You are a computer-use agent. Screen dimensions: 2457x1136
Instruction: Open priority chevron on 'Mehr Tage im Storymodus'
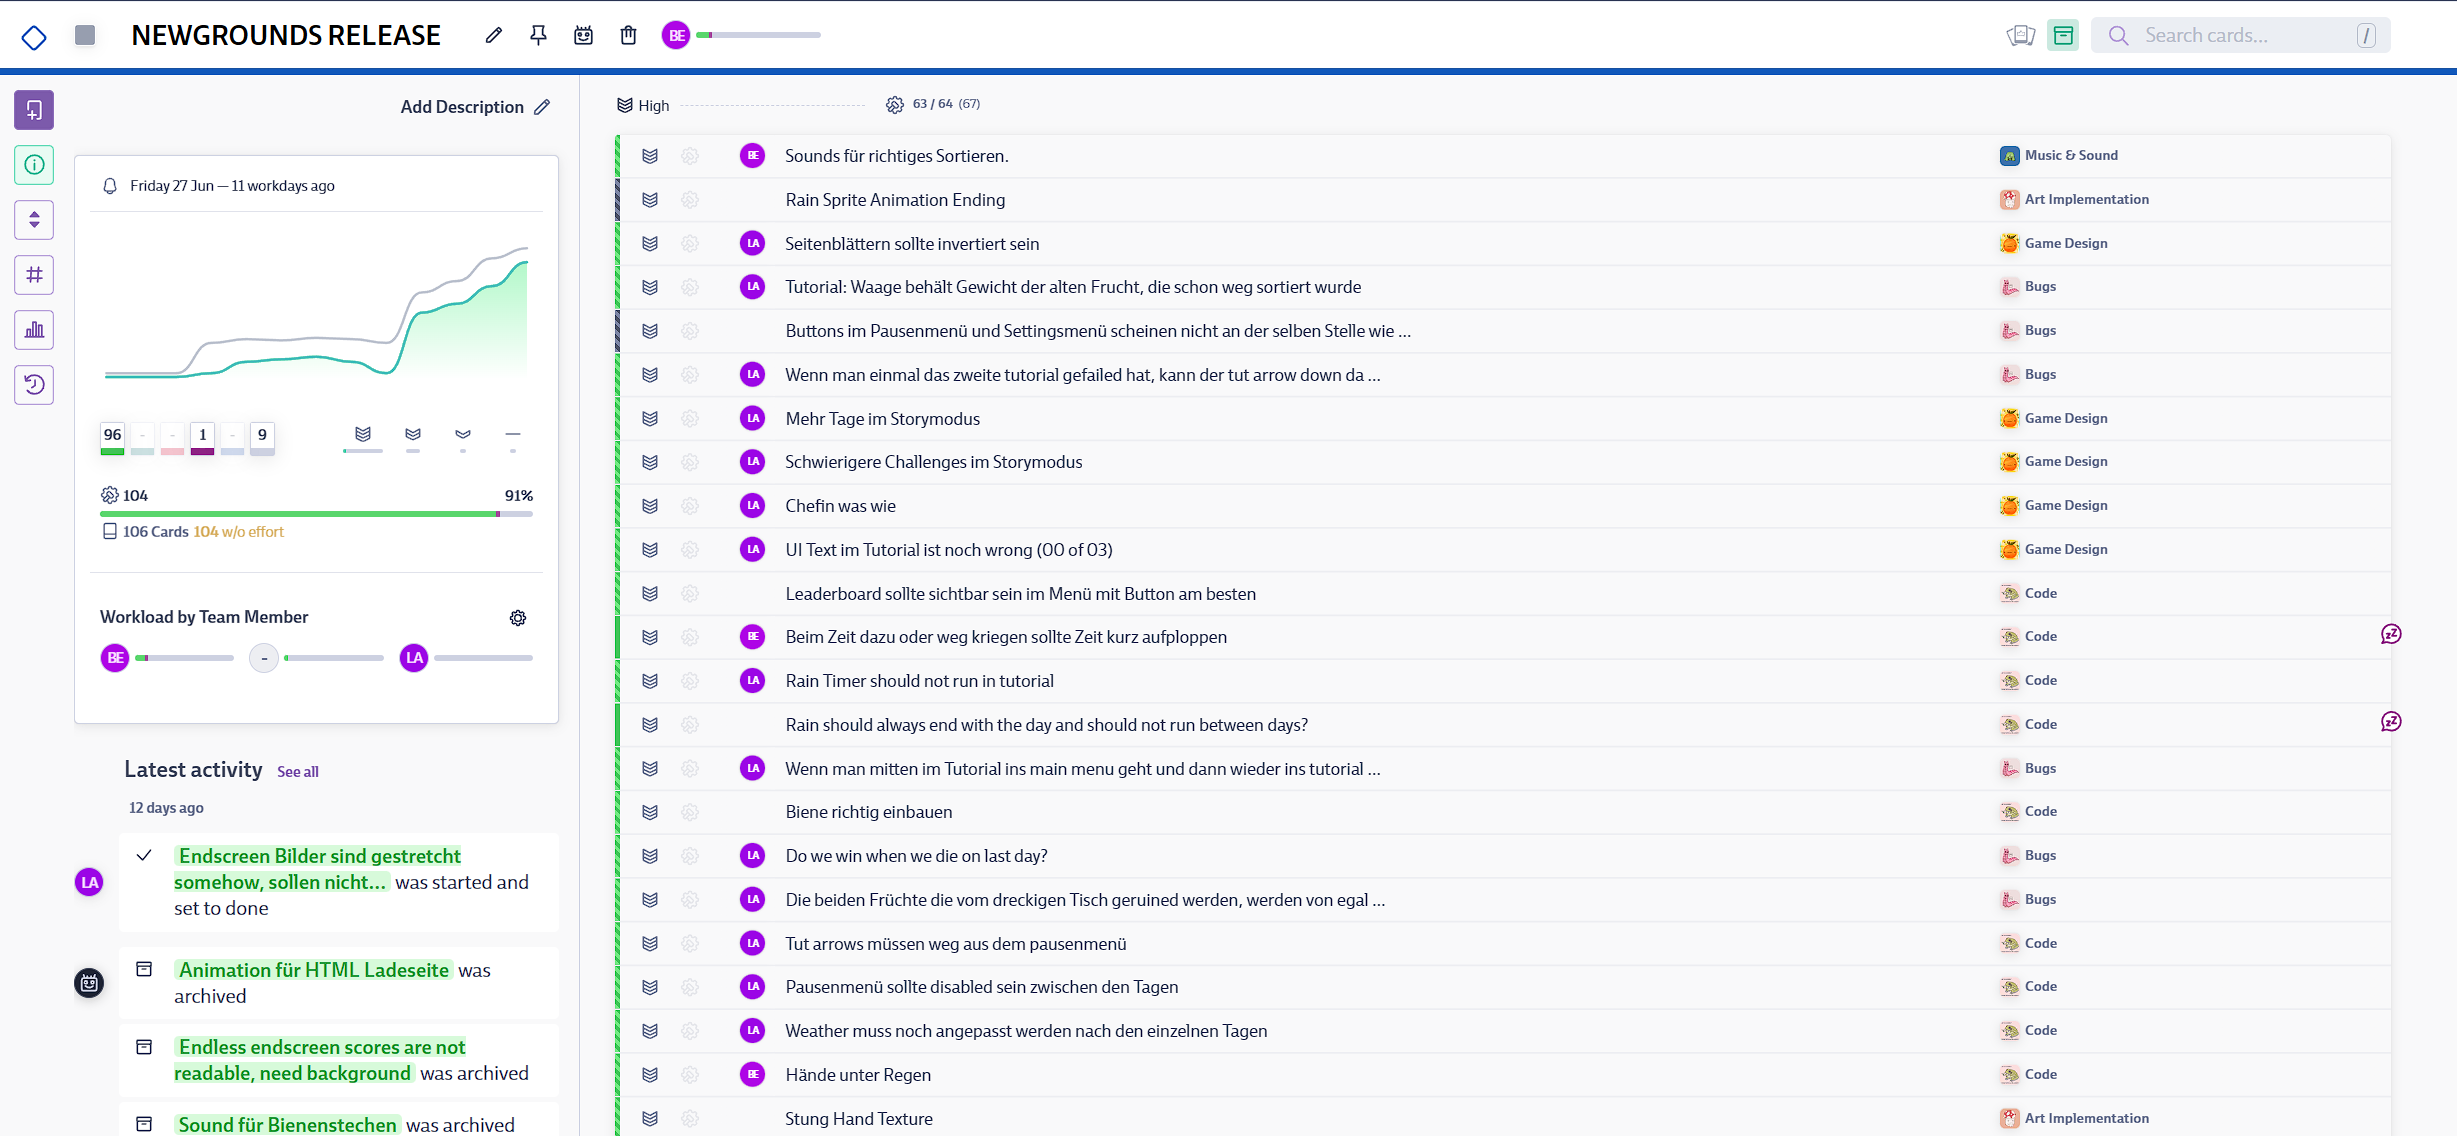(650, 419)
